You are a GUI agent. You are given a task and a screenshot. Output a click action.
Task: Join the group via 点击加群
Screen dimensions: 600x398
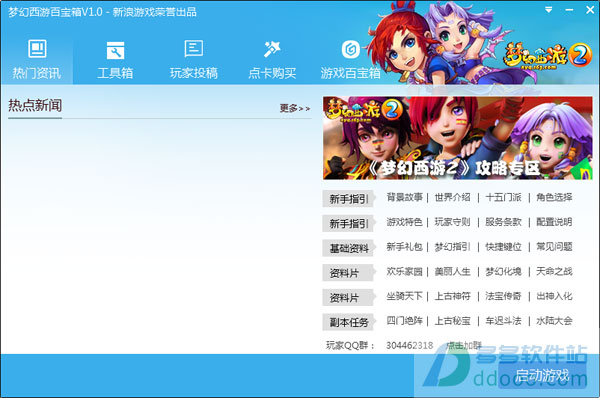[x=464, y=346]
